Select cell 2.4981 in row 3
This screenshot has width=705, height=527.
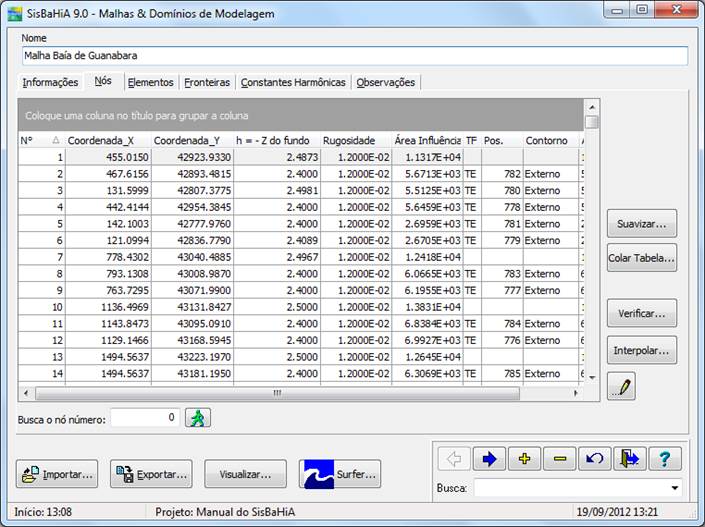pos(277,191)
